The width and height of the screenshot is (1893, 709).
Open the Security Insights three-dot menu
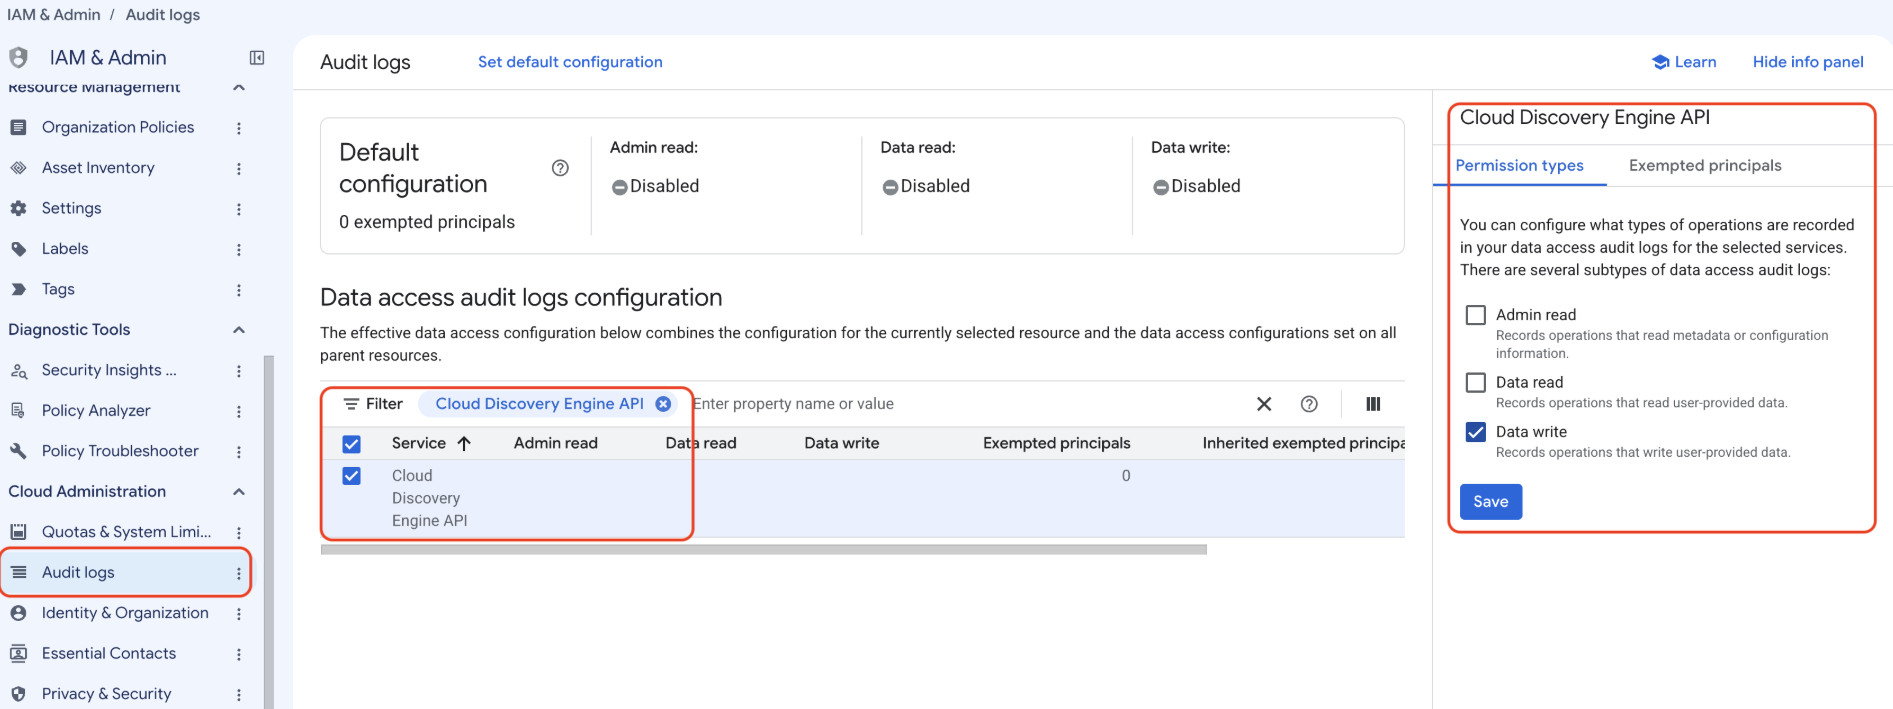coord(239,371)
